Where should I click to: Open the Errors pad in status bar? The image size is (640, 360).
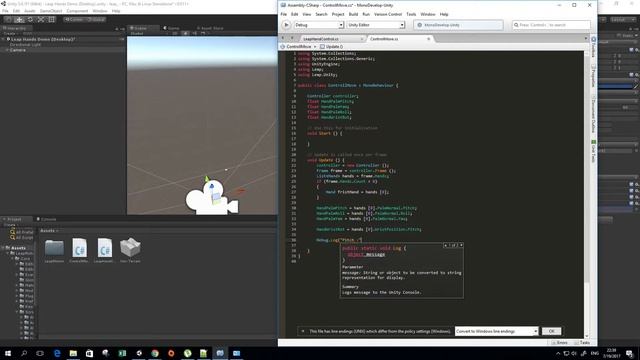559,343
